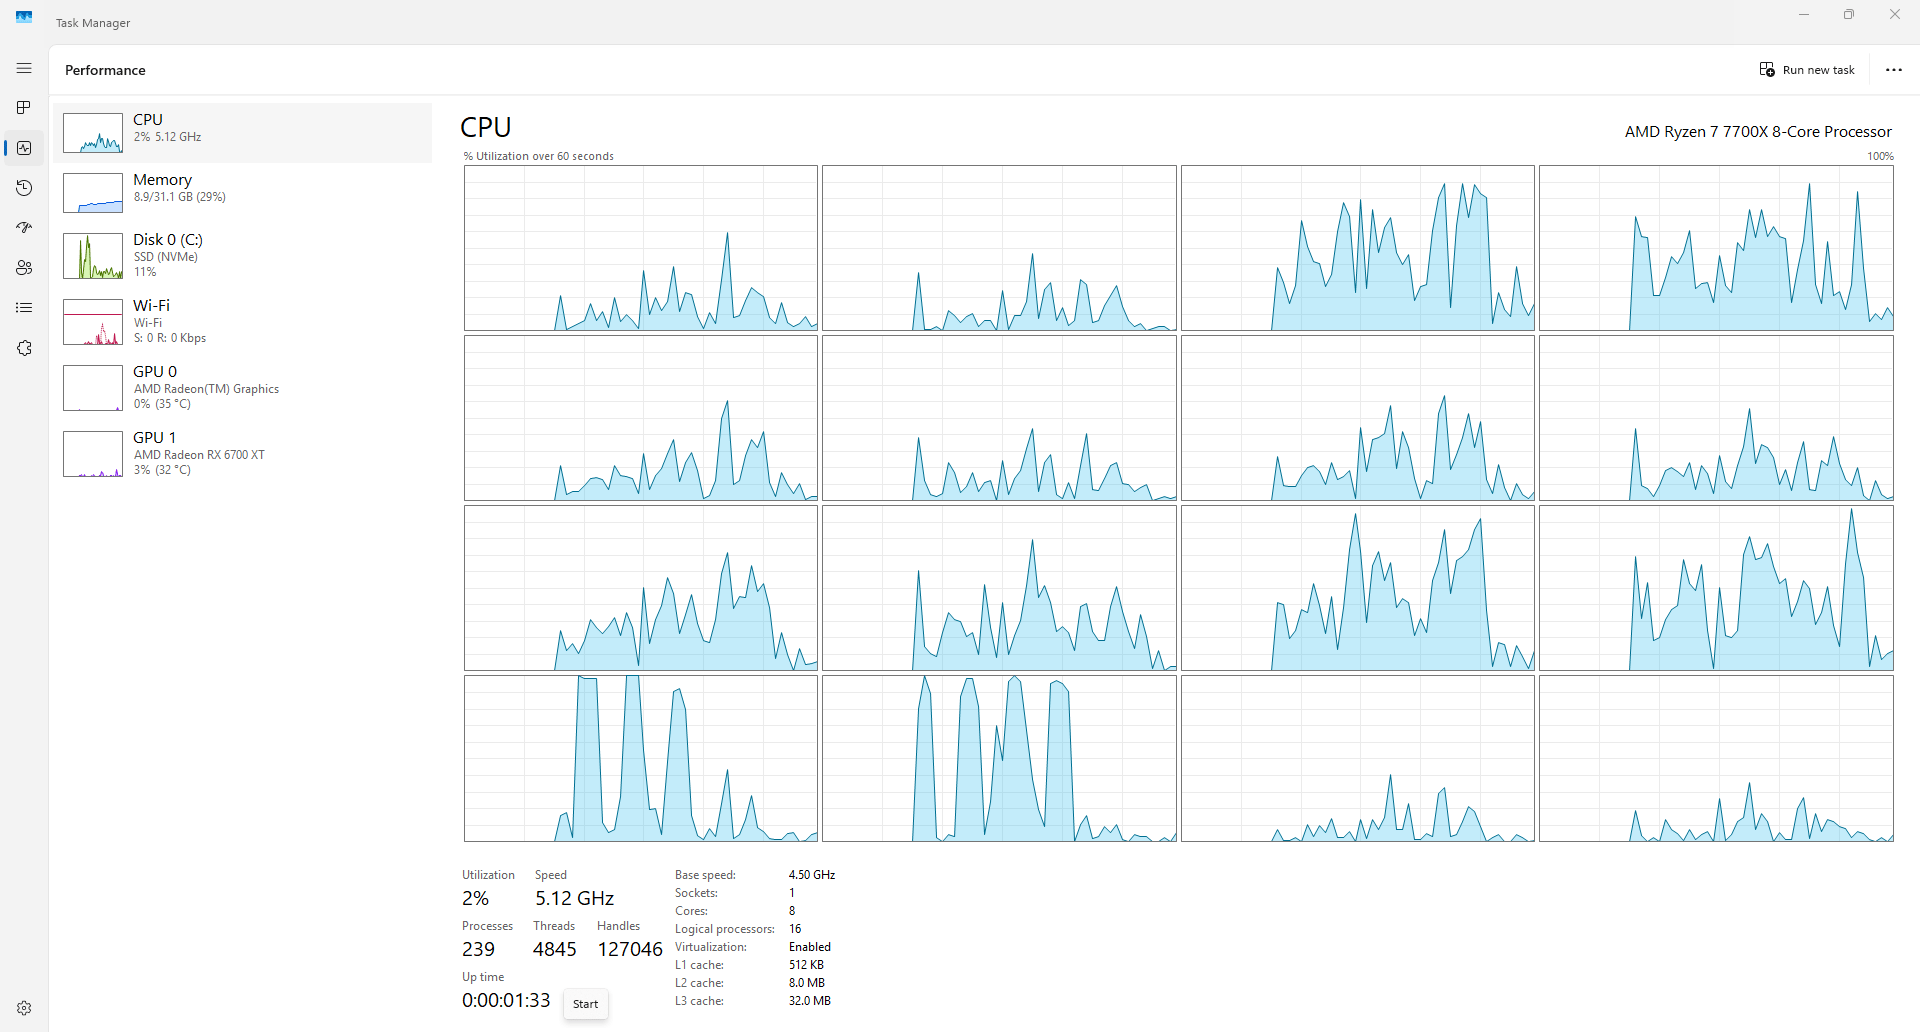1920x1032 pixels.
Task: Click the fourth-row, fourth-column CPU core graph
Action: (1716, 759)
